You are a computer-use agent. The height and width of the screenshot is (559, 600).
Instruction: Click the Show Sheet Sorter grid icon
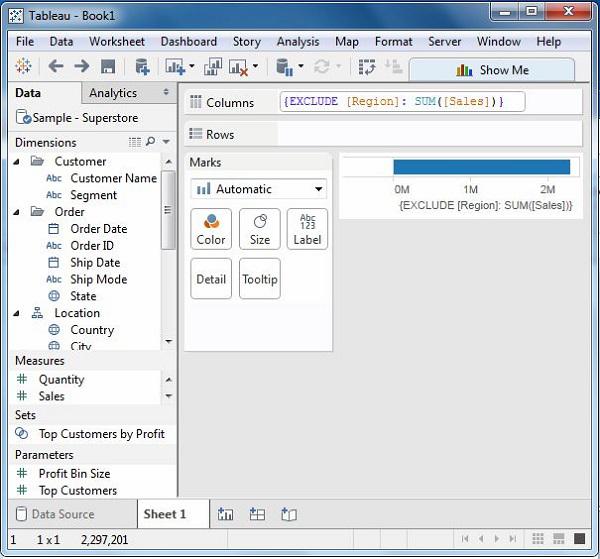pos(538,539)
